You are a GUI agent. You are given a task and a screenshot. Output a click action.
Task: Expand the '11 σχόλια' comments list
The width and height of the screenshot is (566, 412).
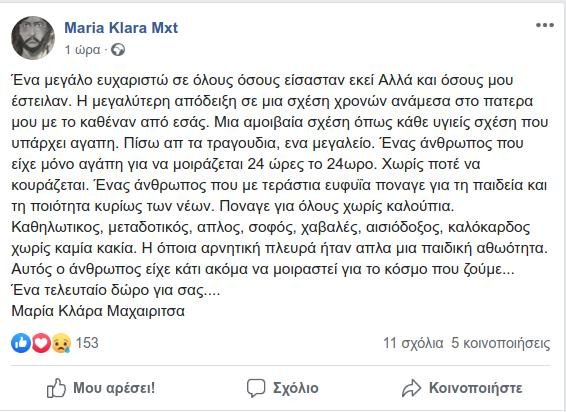point(413,343)
